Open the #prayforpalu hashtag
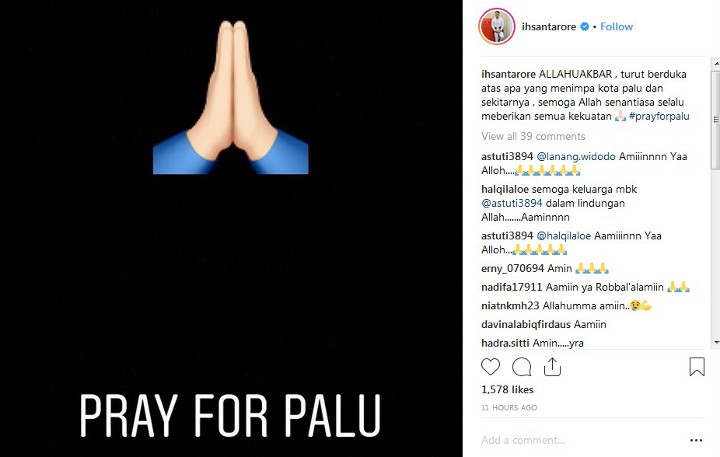This screenshot has width=720, height=457. click(x=659, y=116)
